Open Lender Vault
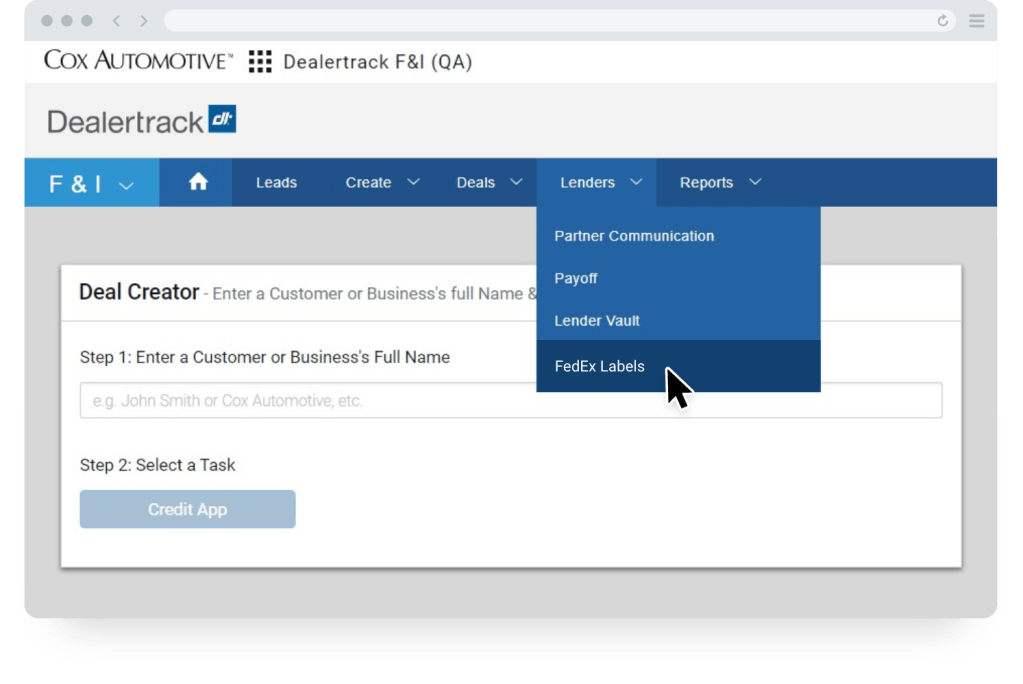Viewport: 1023px width, 684px height. (x=595, y=321)
